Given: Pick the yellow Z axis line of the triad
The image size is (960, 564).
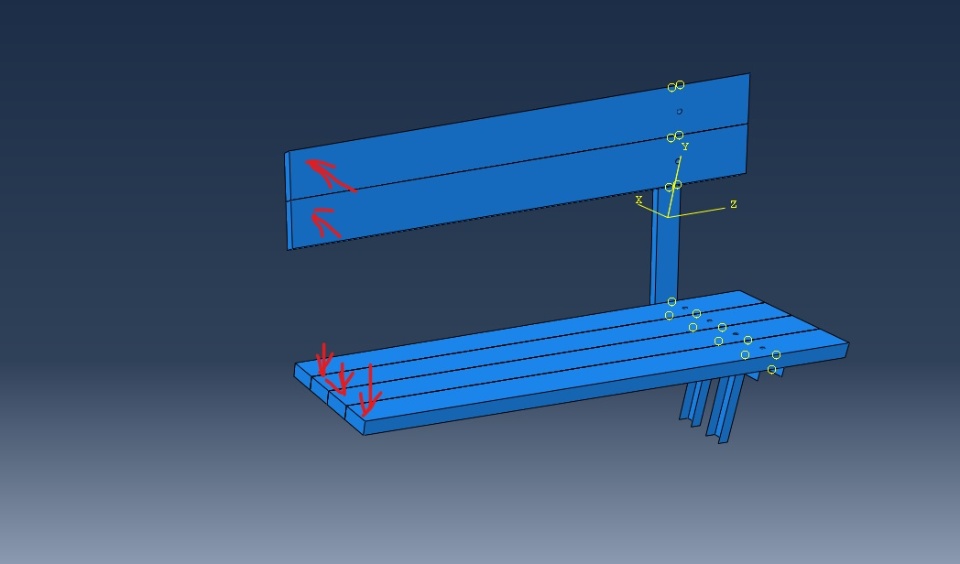Looking at the screenshot, I should tap(696, 212).
